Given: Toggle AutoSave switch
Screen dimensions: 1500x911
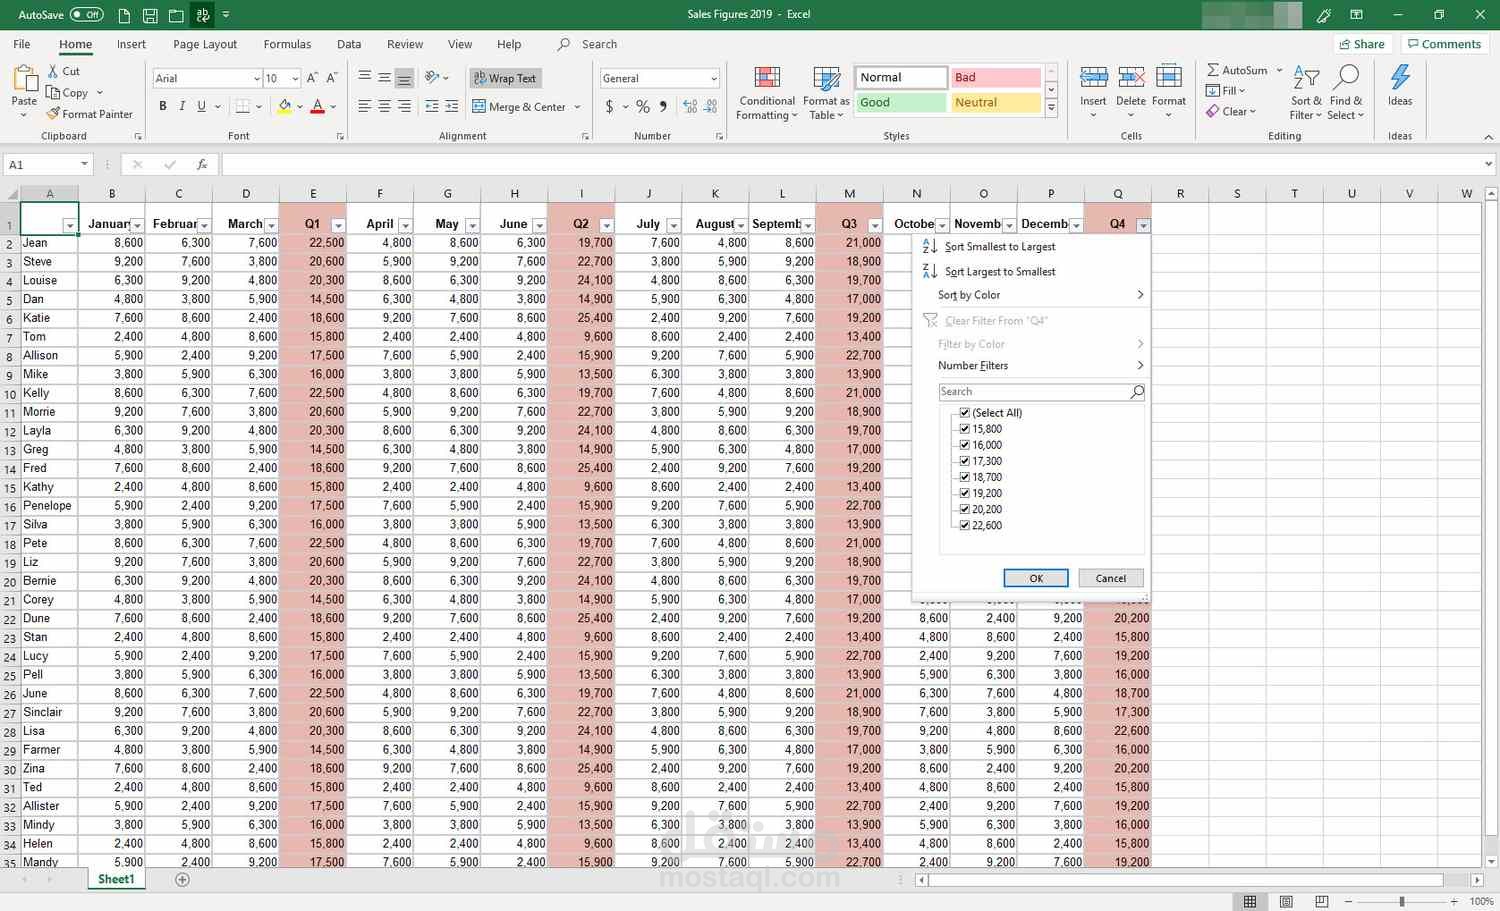Looking at the screenshot, I should 87,15.
